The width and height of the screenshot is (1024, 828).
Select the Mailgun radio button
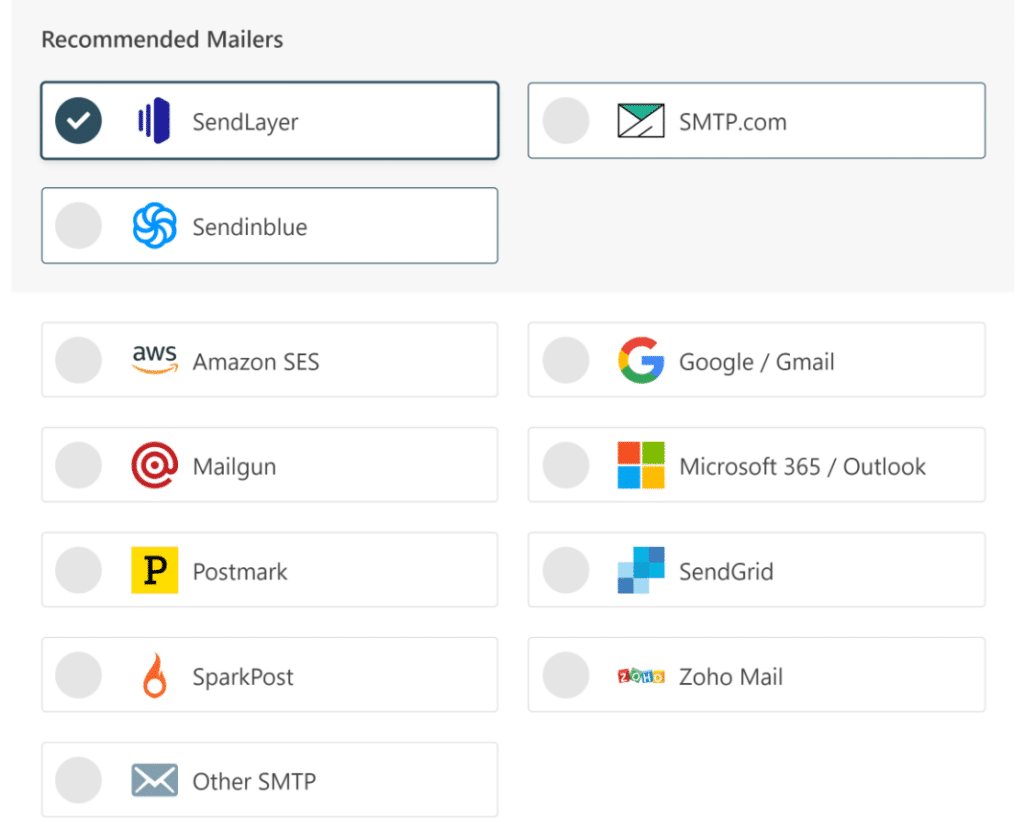78,464
